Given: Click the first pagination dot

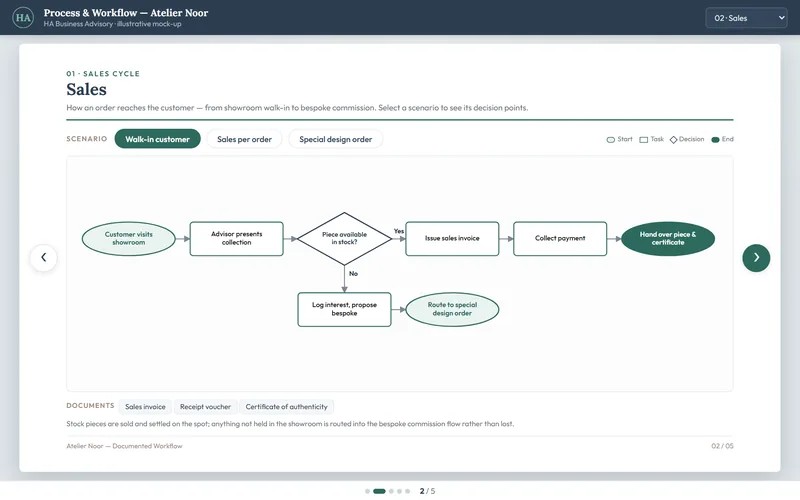Looking at the screenshot, I should (367, 491).
